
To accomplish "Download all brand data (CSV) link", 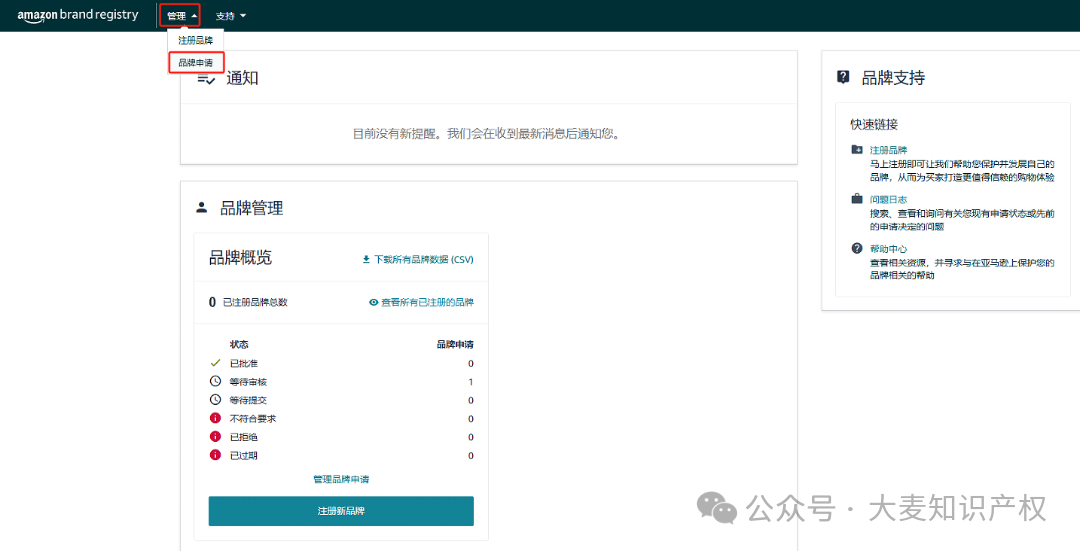I will coord(423,260).
